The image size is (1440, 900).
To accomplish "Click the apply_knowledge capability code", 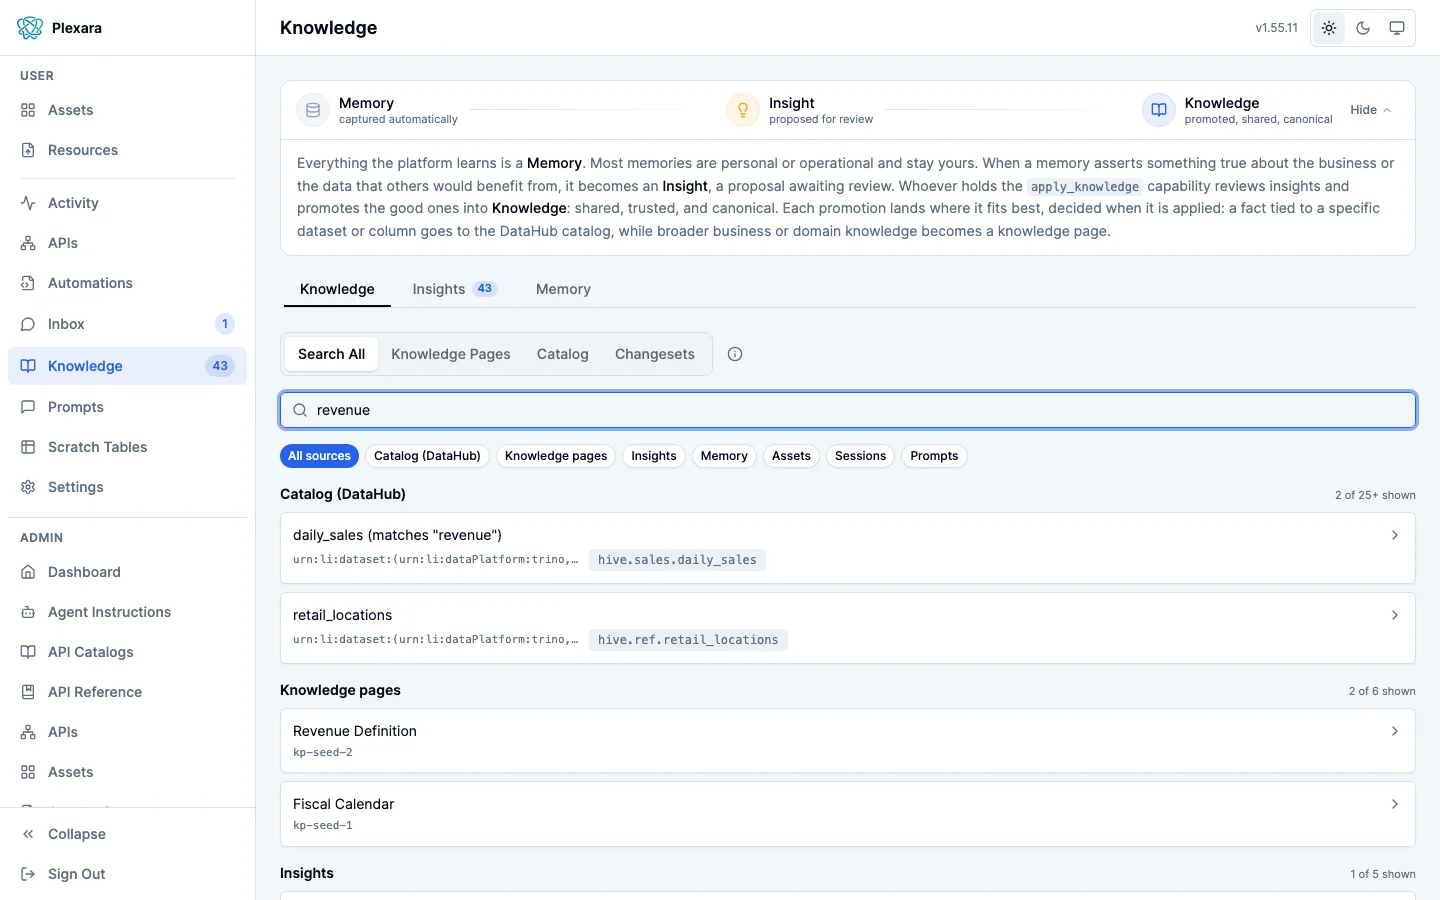I will click(1085, 187).
